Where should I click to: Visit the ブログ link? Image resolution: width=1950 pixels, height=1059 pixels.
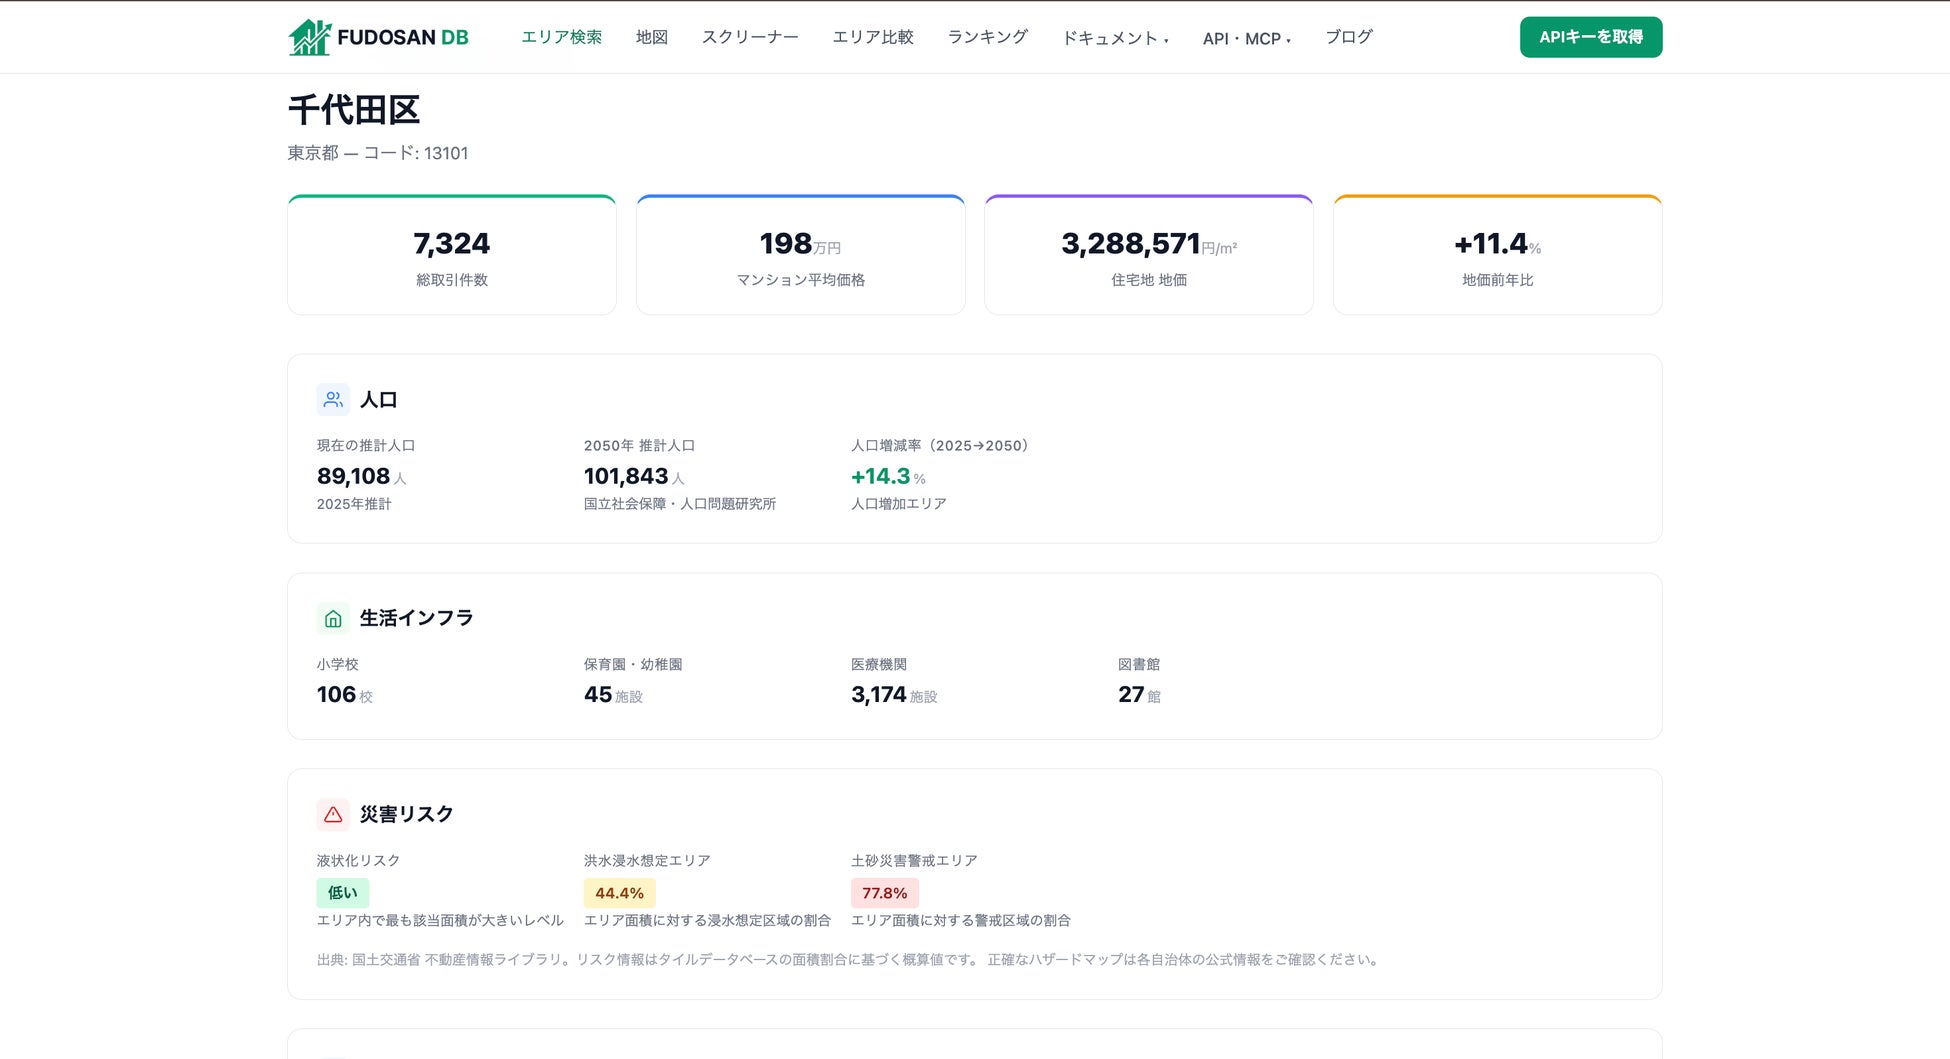click(x=1349, y=37)
